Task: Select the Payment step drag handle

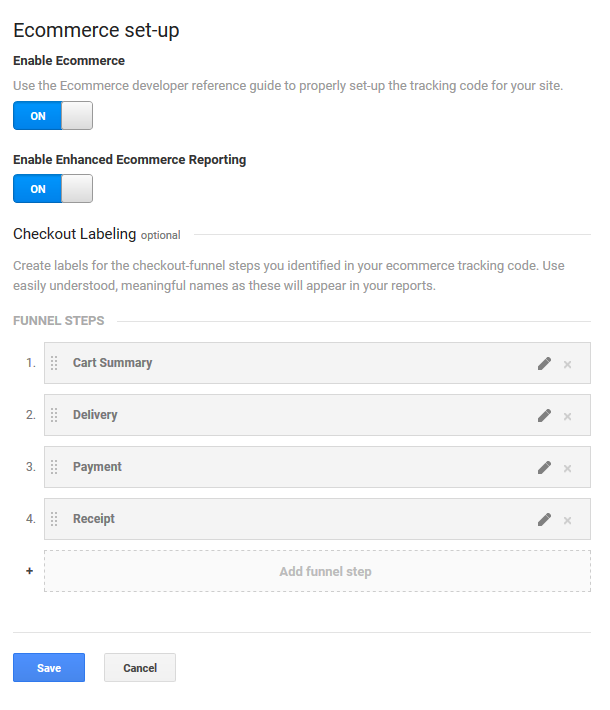Action: tap(54, 467)
